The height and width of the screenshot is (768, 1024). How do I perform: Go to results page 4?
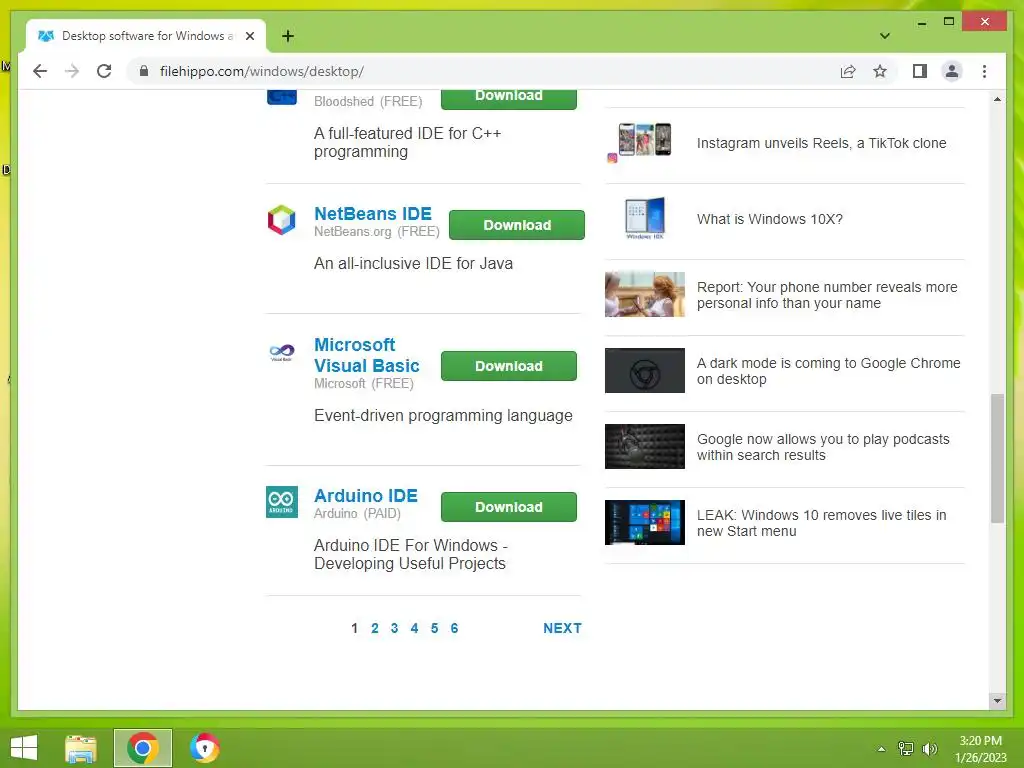(x=414, y=628)
